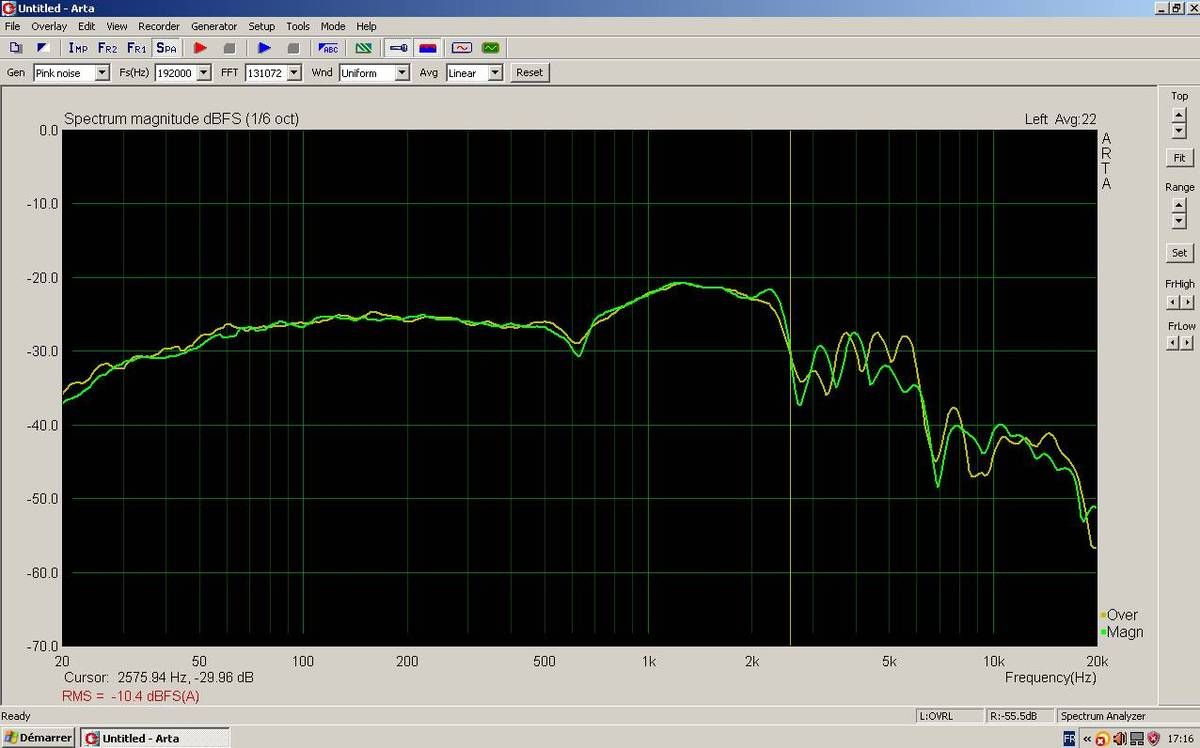Open the Overlay menu
This screenshot has height=748, width=1200.
pyautogui.click(x=49, y=26)
